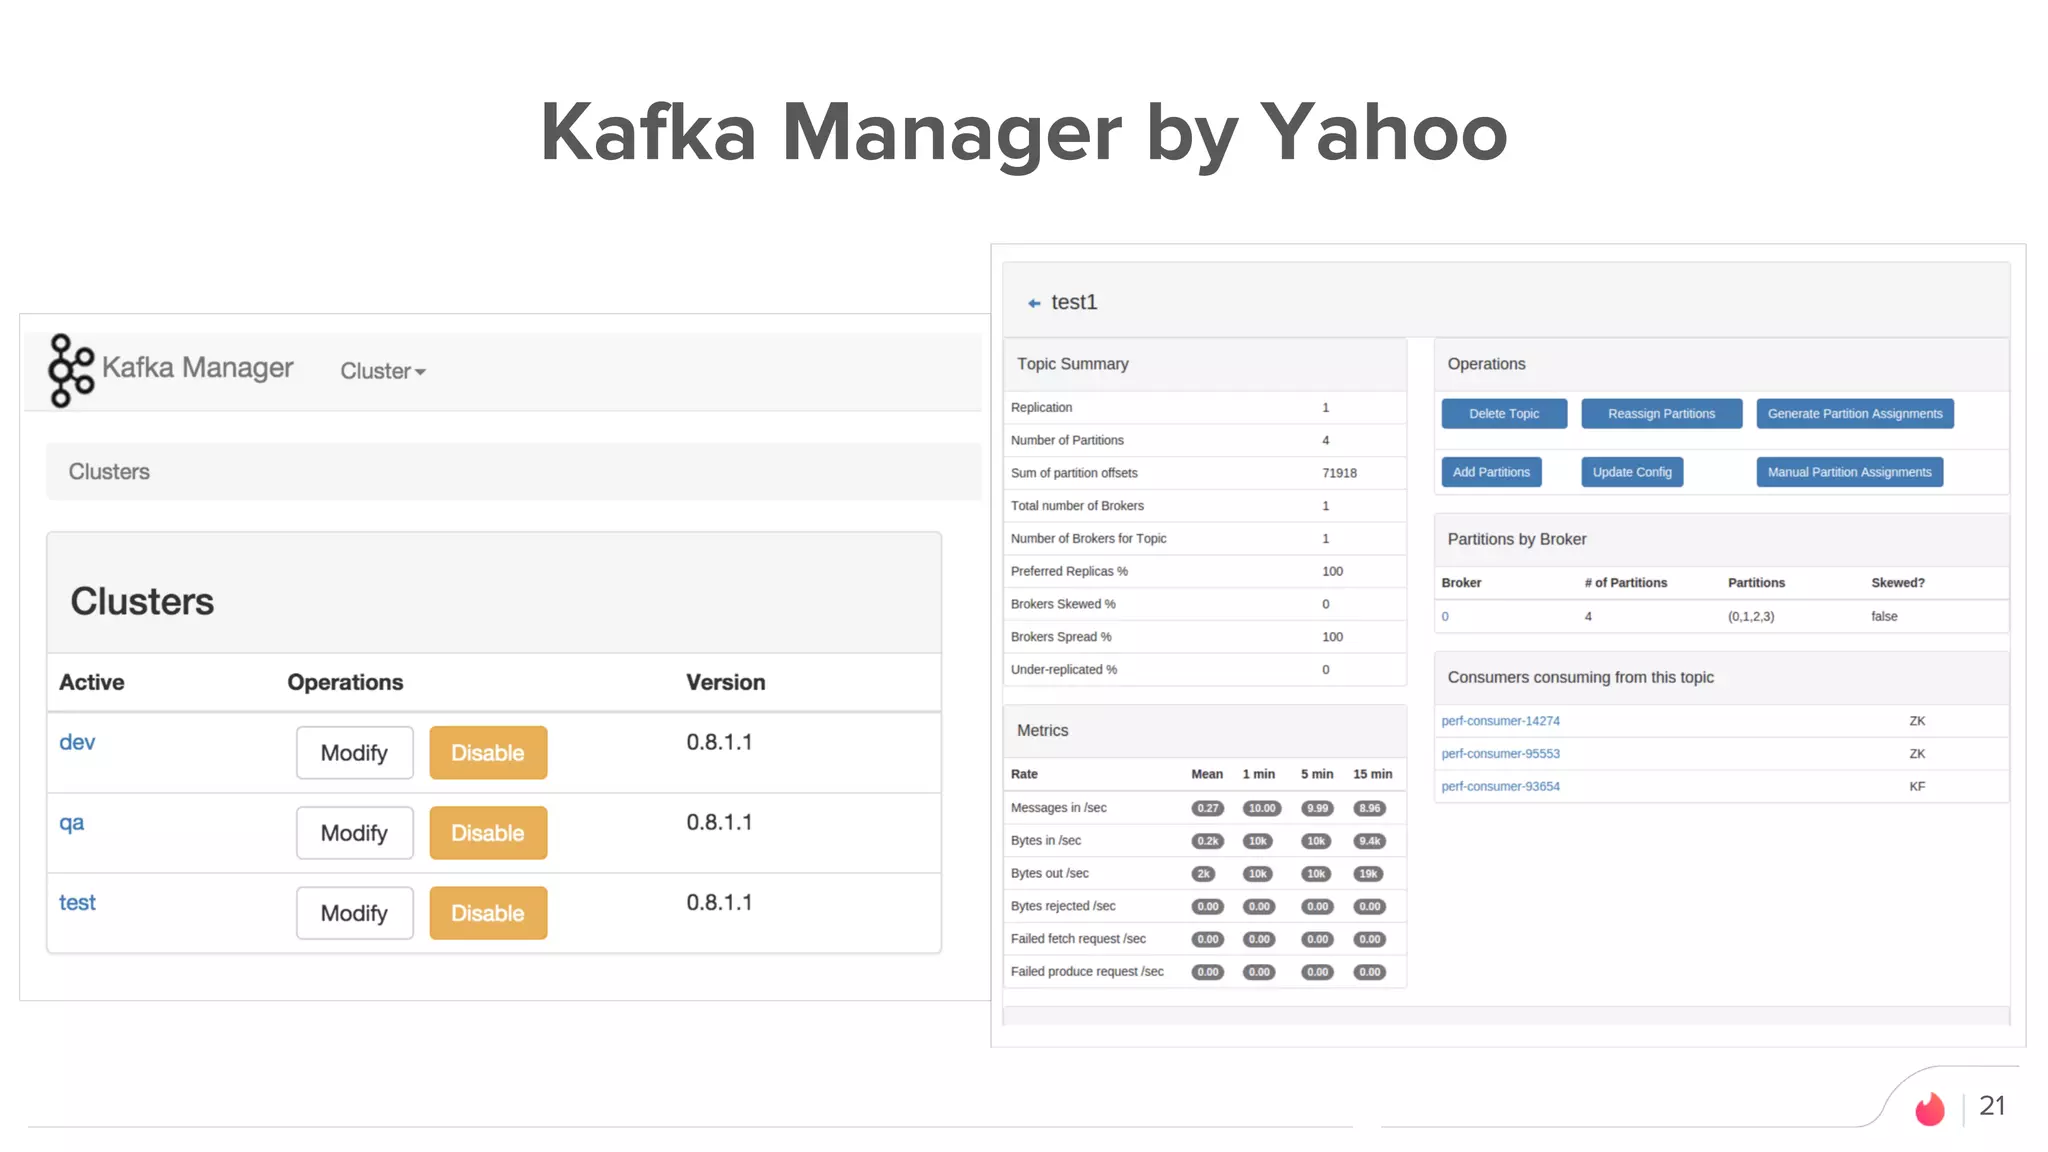Click the test1 topic title
Viewport: 2048px width, 1152px height.
pos(1074,302)
